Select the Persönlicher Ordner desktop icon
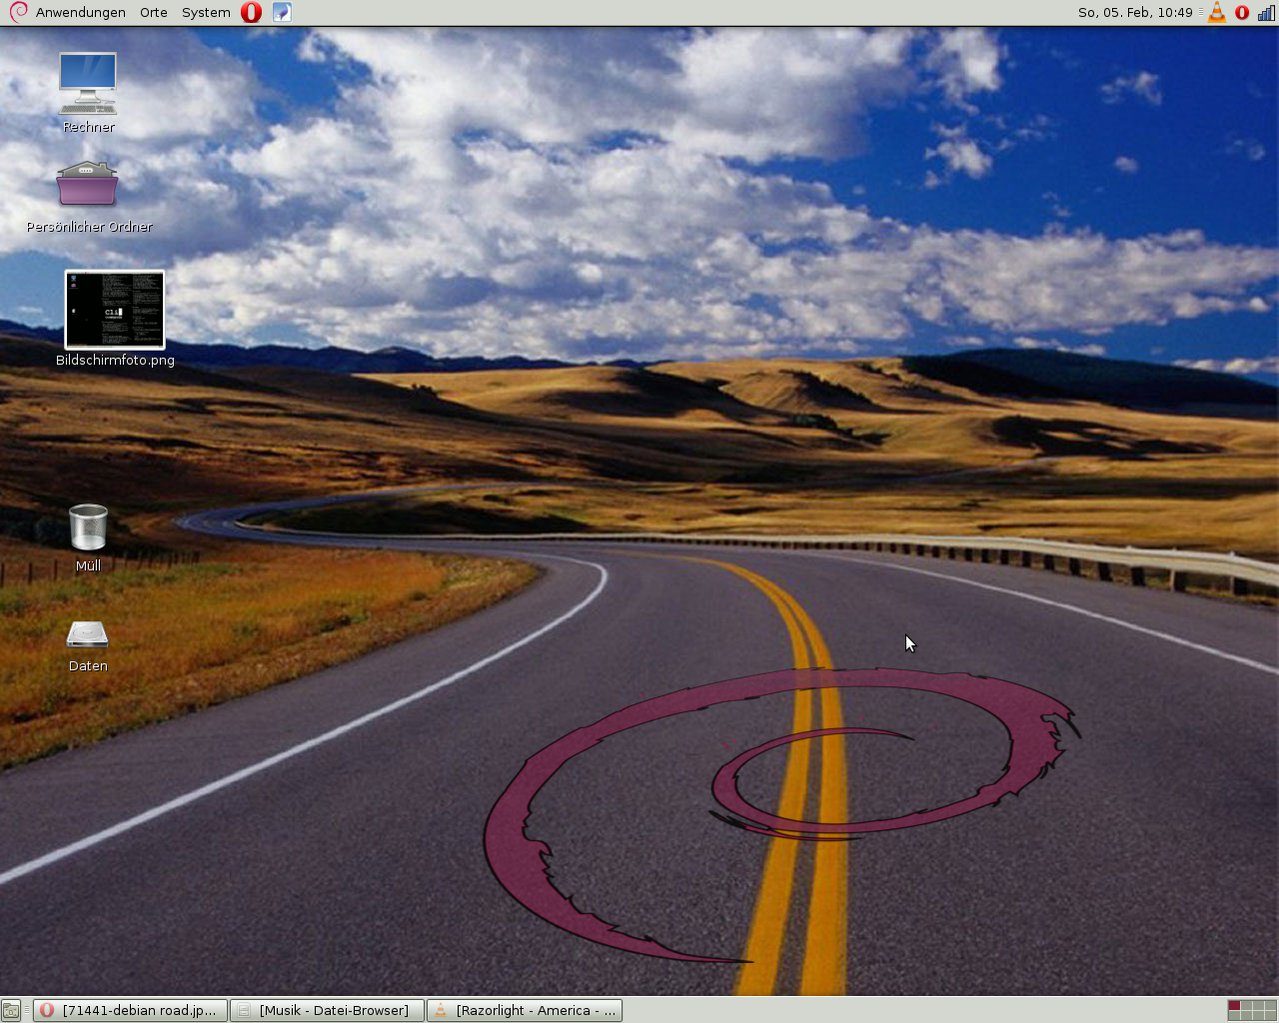 [x=88, y=185]
